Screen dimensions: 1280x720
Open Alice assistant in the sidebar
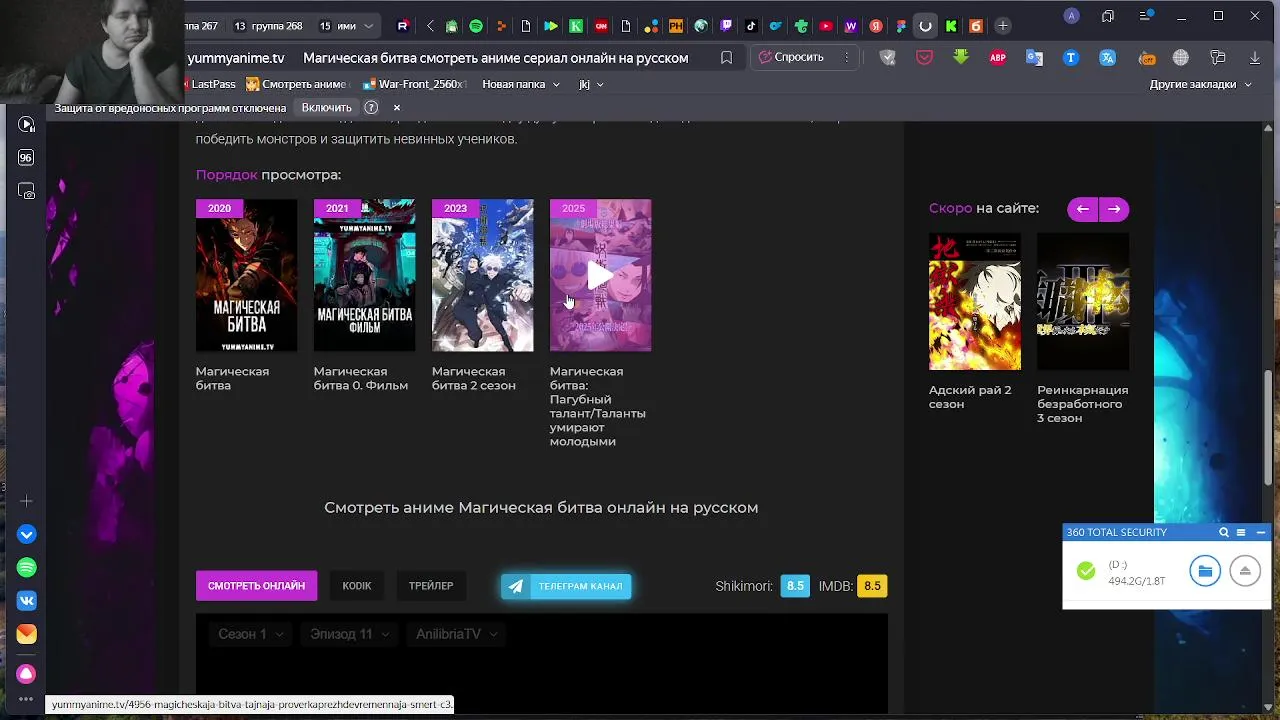point(27,674)
